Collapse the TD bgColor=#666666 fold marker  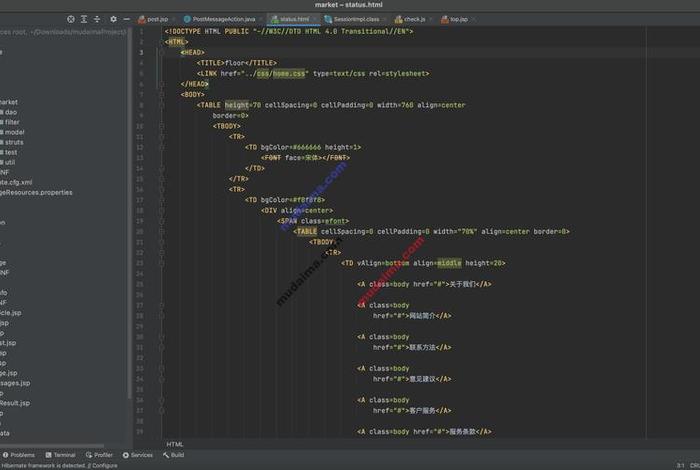[162, 147]
